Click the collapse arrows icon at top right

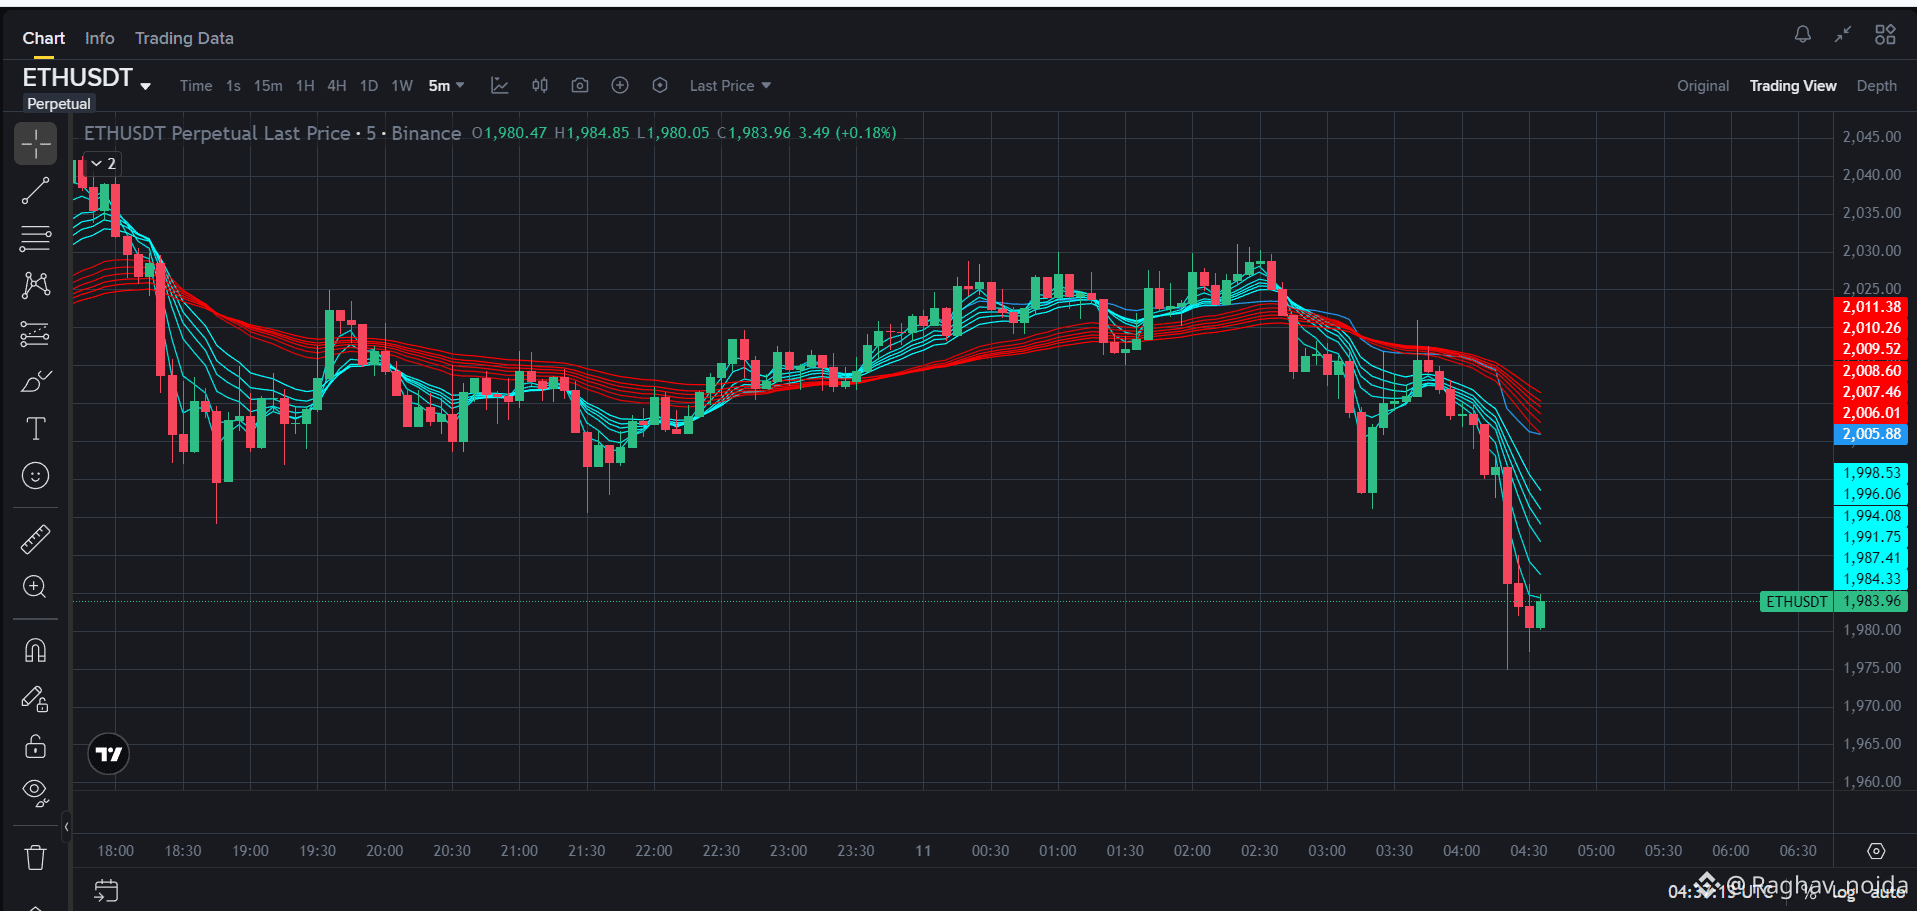[x=1843, y=35]
